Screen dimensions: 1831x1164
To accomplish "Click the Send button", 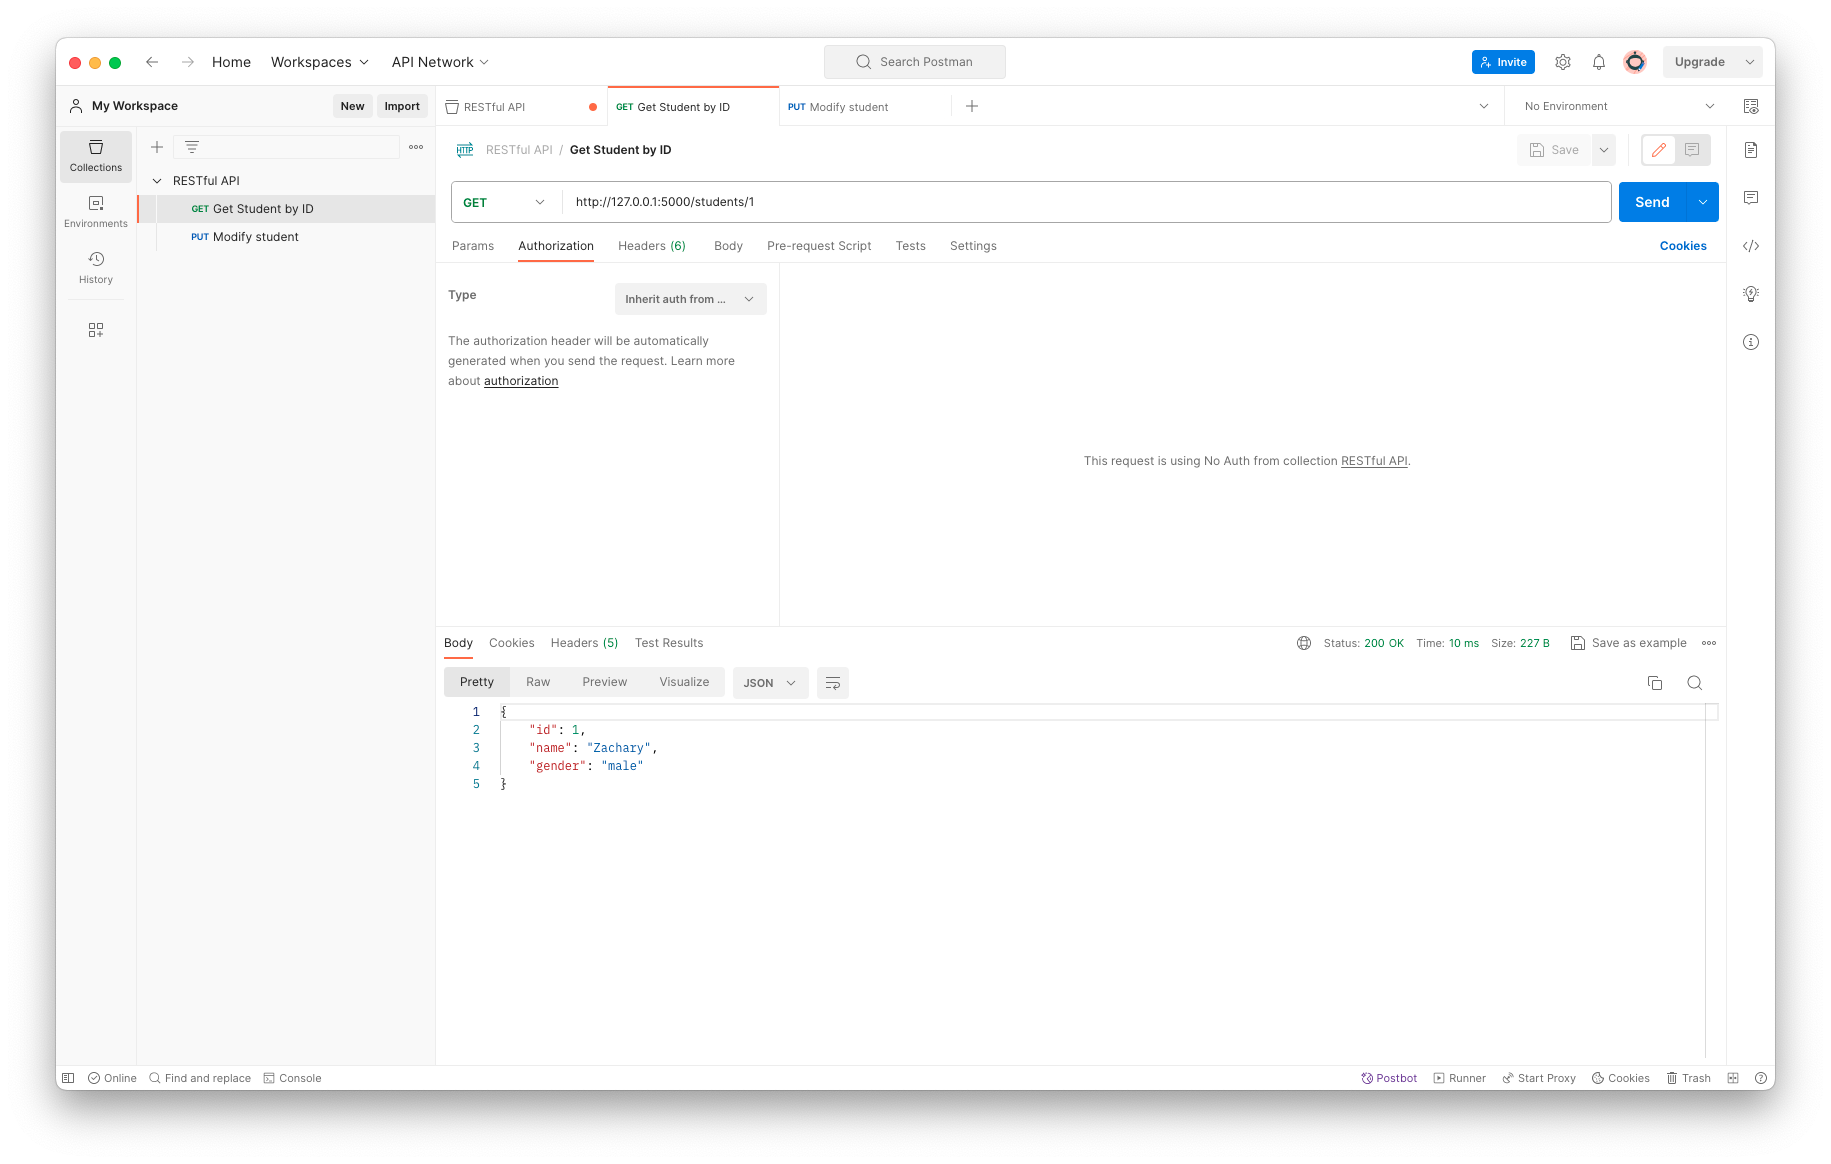I will [1652, 202].
